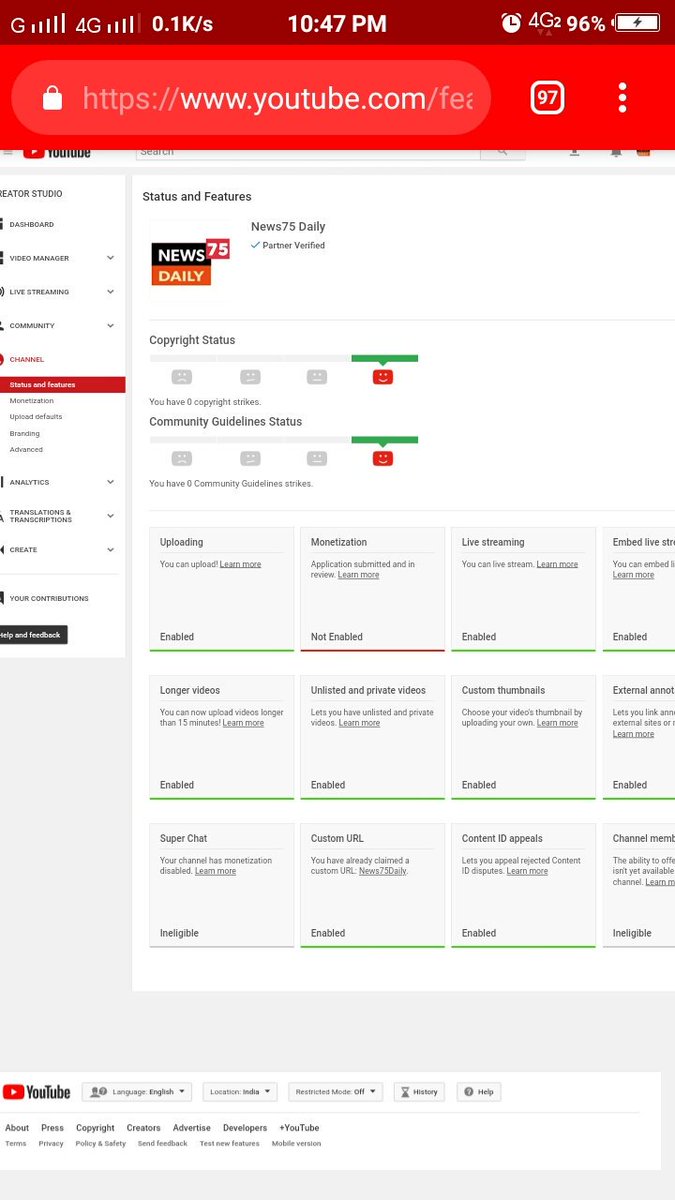
Task: Open Translations & Transcriptions section
Action: [41, 516]
